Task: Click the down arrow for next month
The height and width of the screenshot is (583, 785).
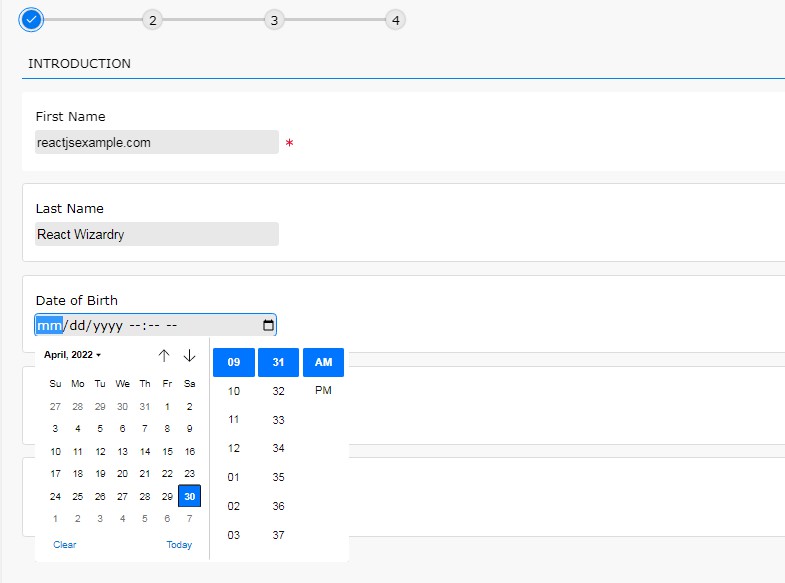Action: coord(189,355)
